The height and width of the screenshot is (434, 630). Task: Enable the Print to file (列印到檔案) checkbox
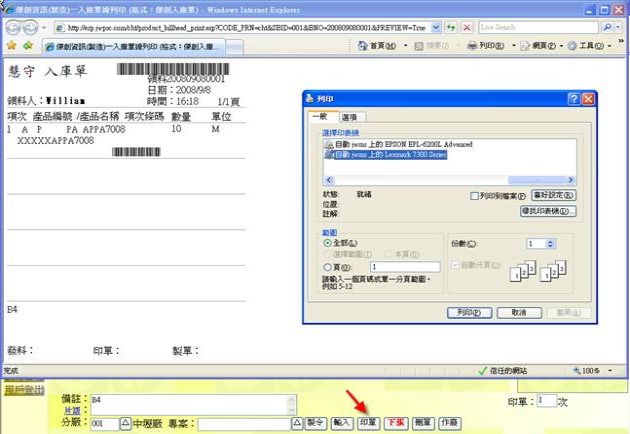click(x=475, y=196)
